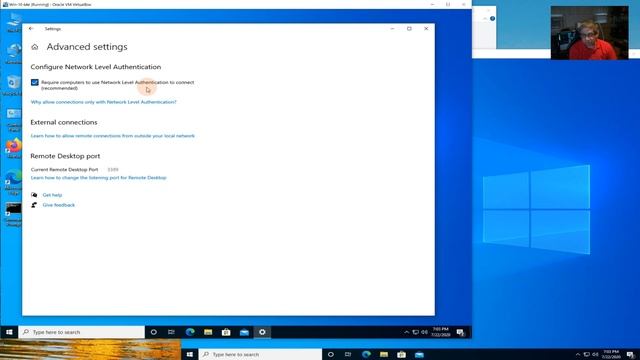Open Microsoft Store from the VM taskbar

click(226, 332)
